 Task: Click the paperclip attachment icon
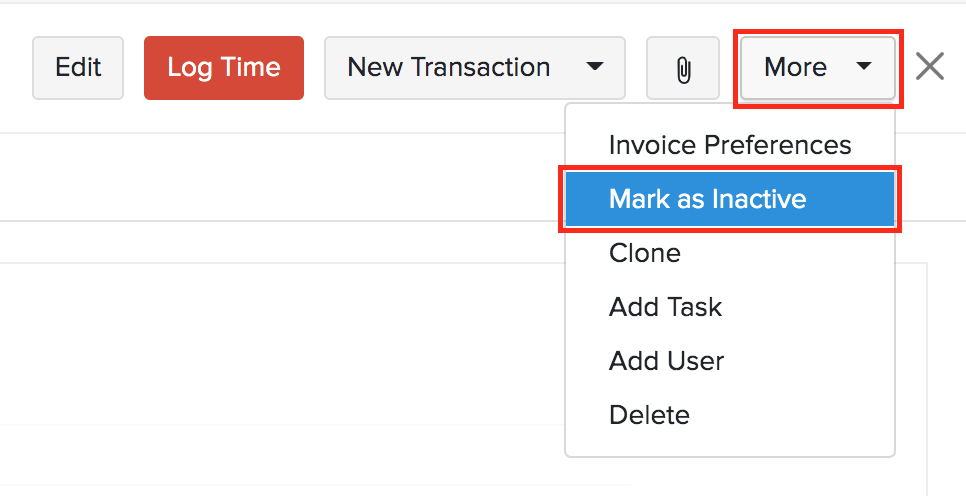click(683, 69)
